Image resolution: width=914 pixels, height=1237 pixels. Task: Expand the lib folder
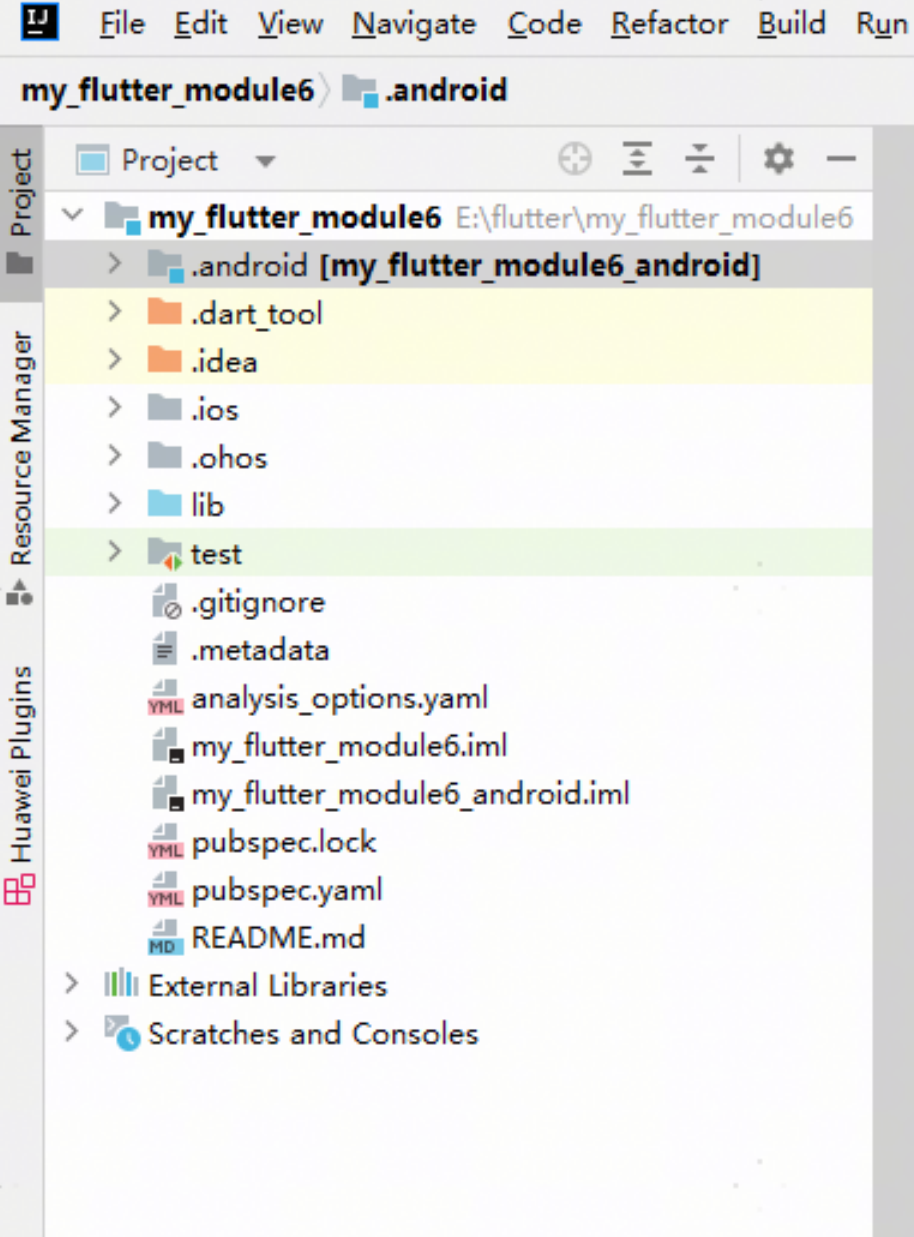click(114, 504)
